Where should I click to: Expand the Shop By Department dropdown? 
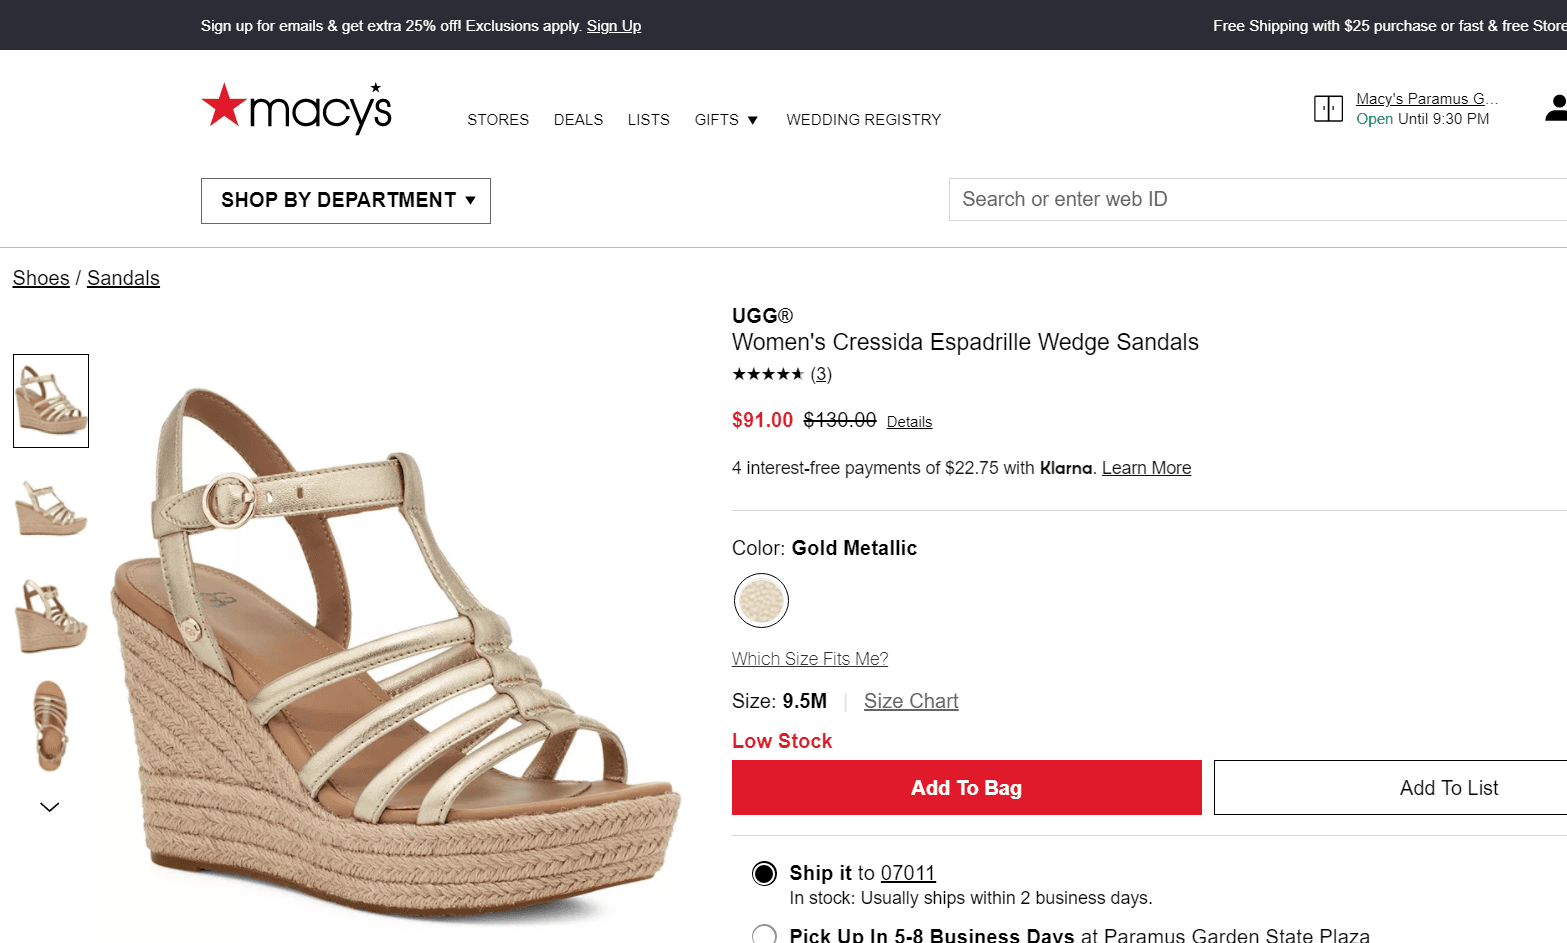coord(346,200)
